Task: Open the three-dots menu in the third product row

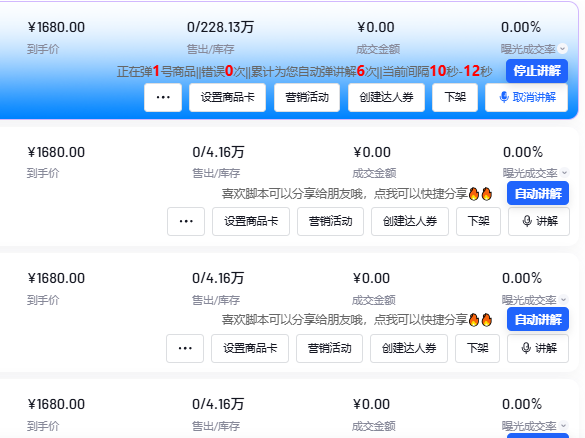Action: pos(185,348)
